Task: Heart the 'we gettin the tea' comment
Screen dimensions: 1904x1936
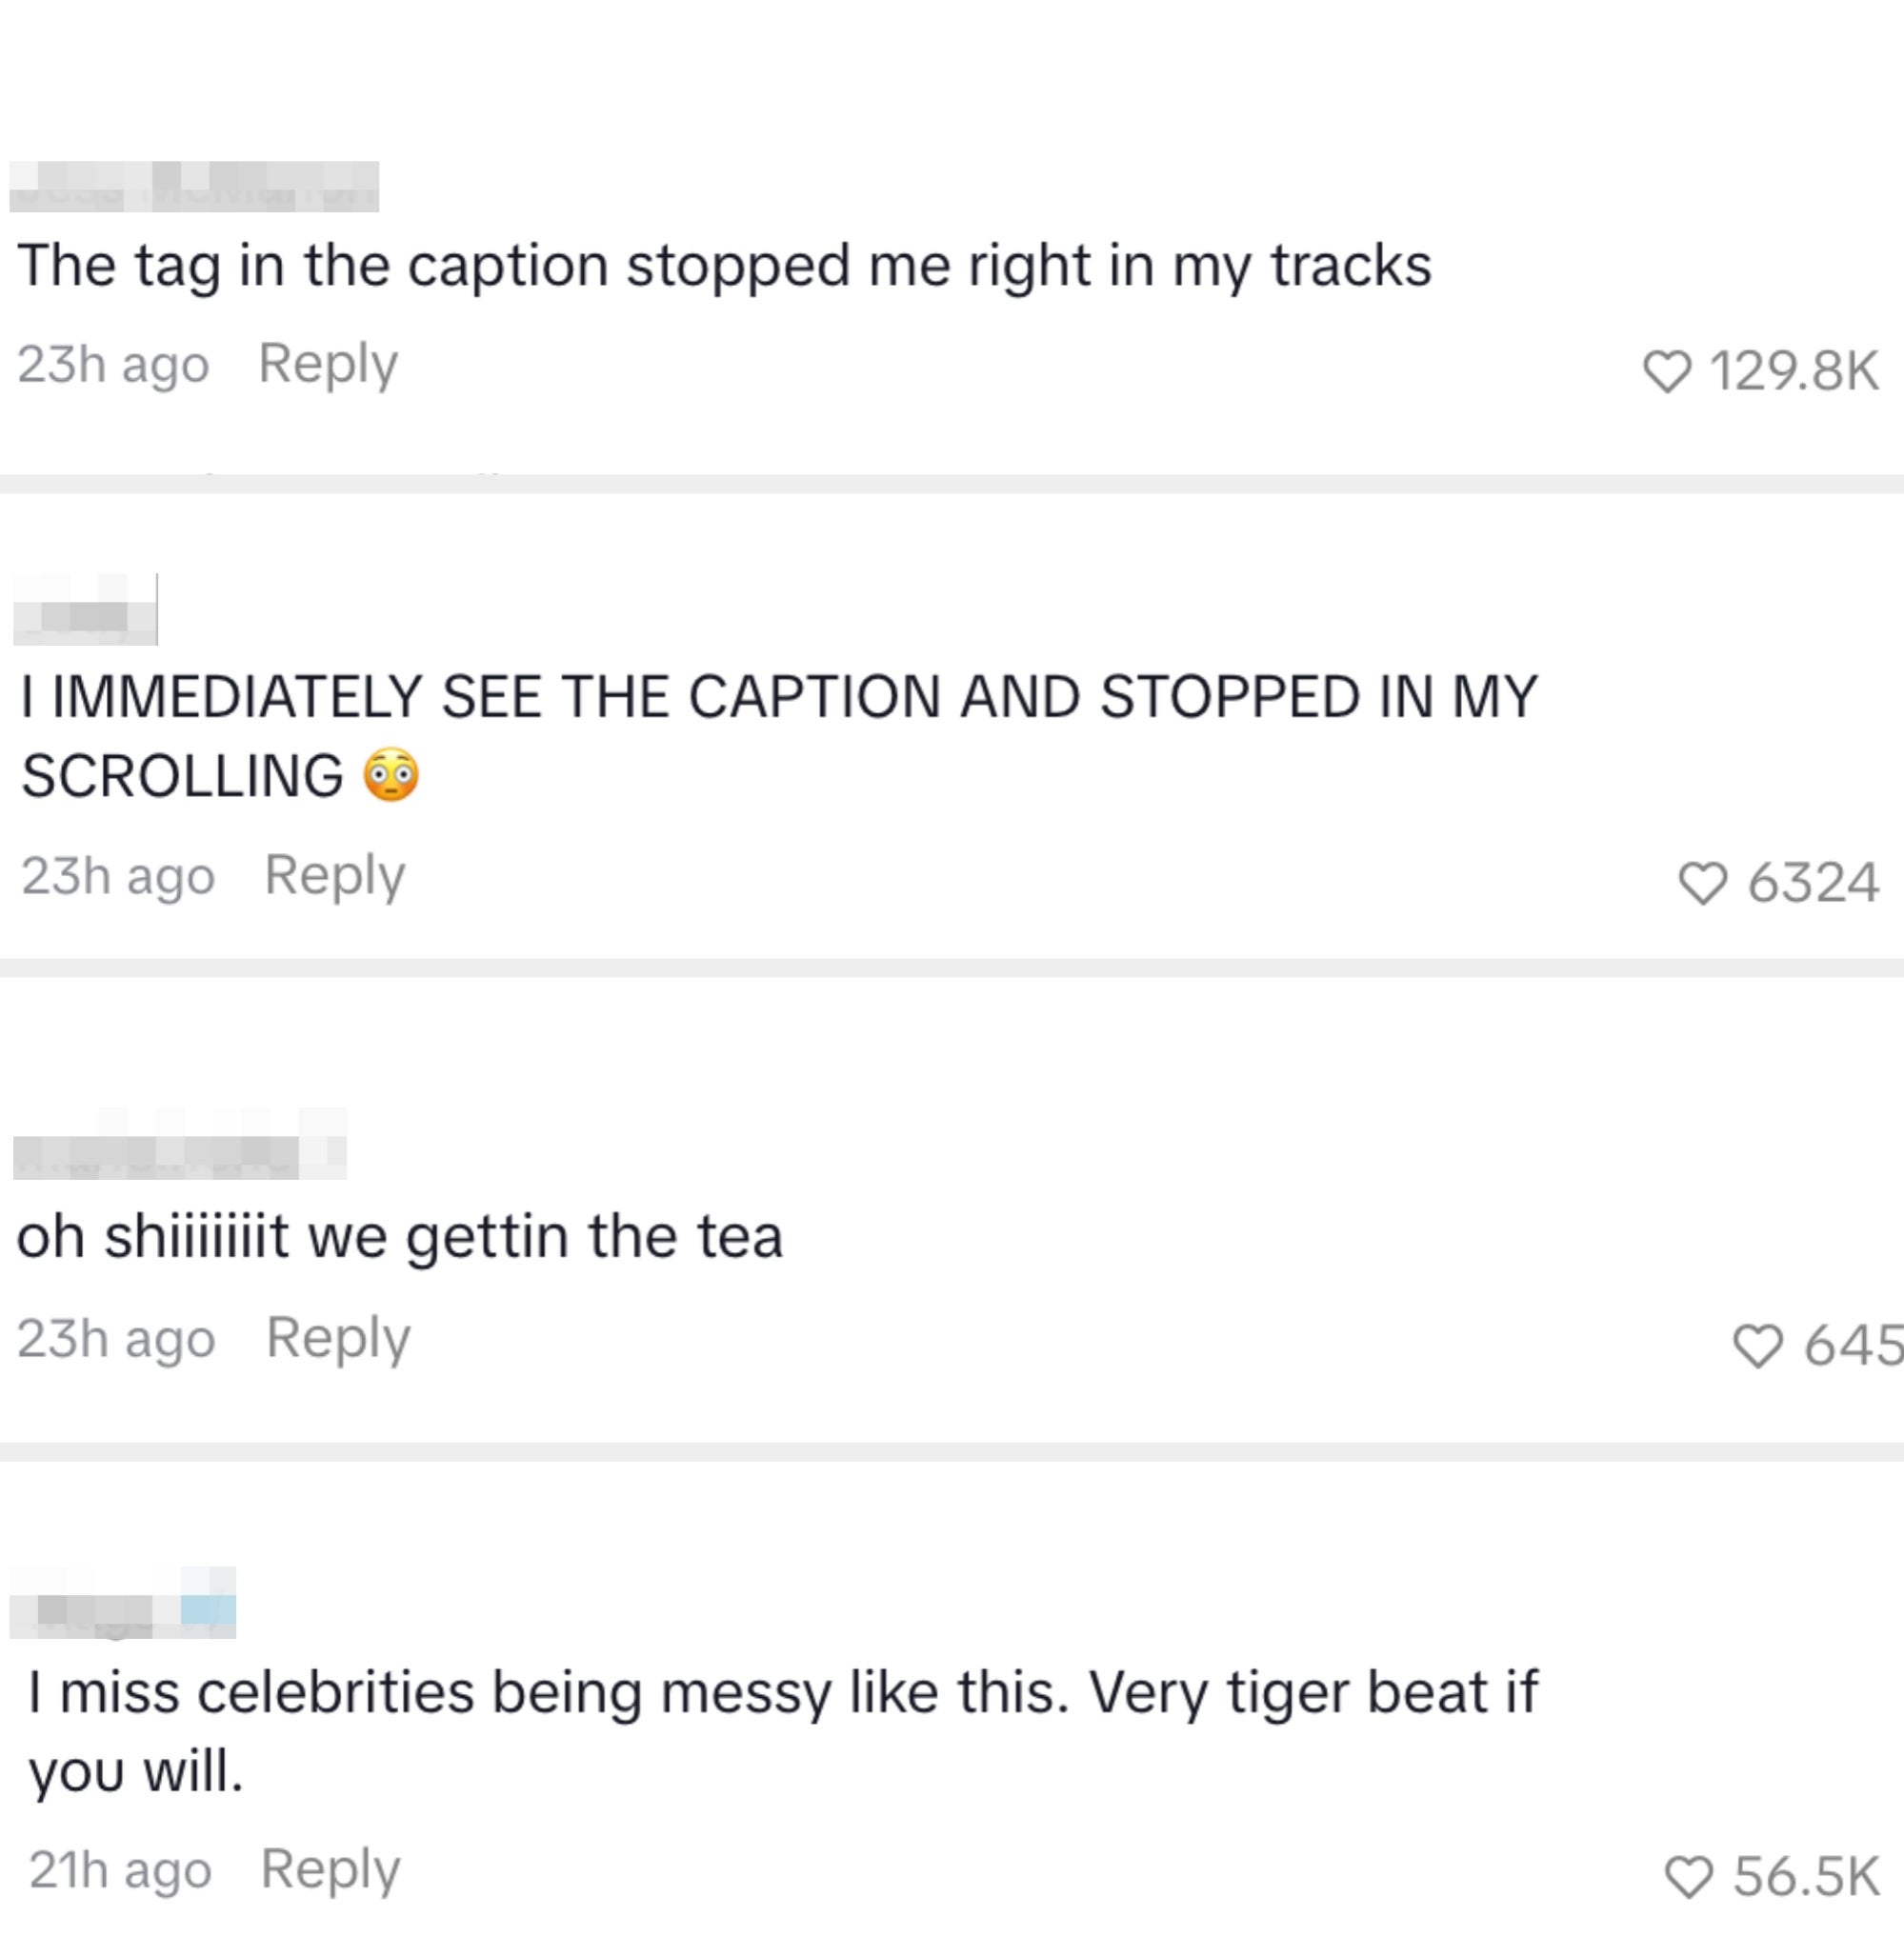Action: pyautogui.click(x=1757, y=1345)
